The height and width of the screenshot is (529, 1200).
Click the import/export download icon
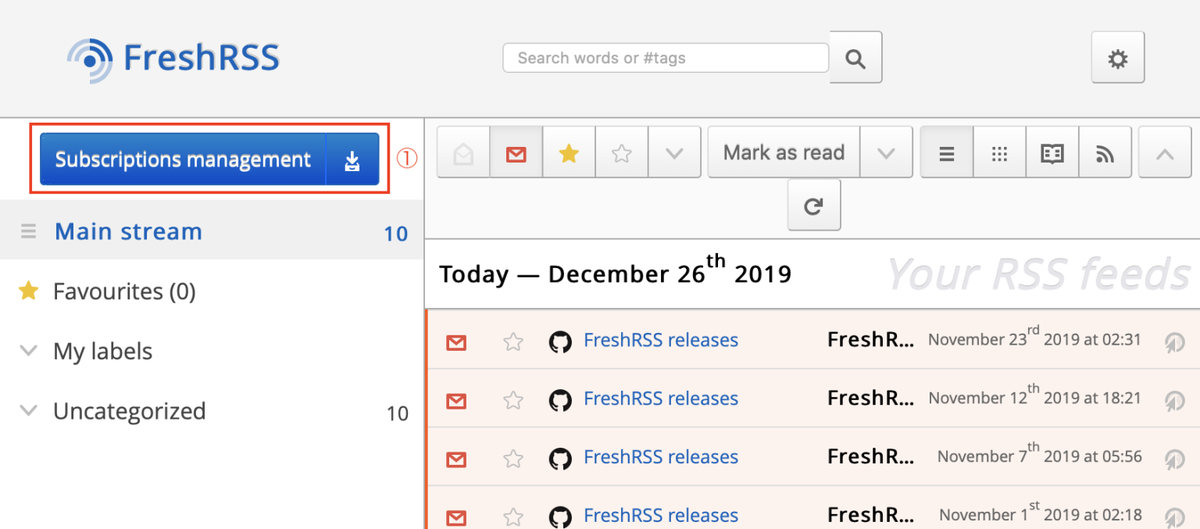[x=352, y=160]
